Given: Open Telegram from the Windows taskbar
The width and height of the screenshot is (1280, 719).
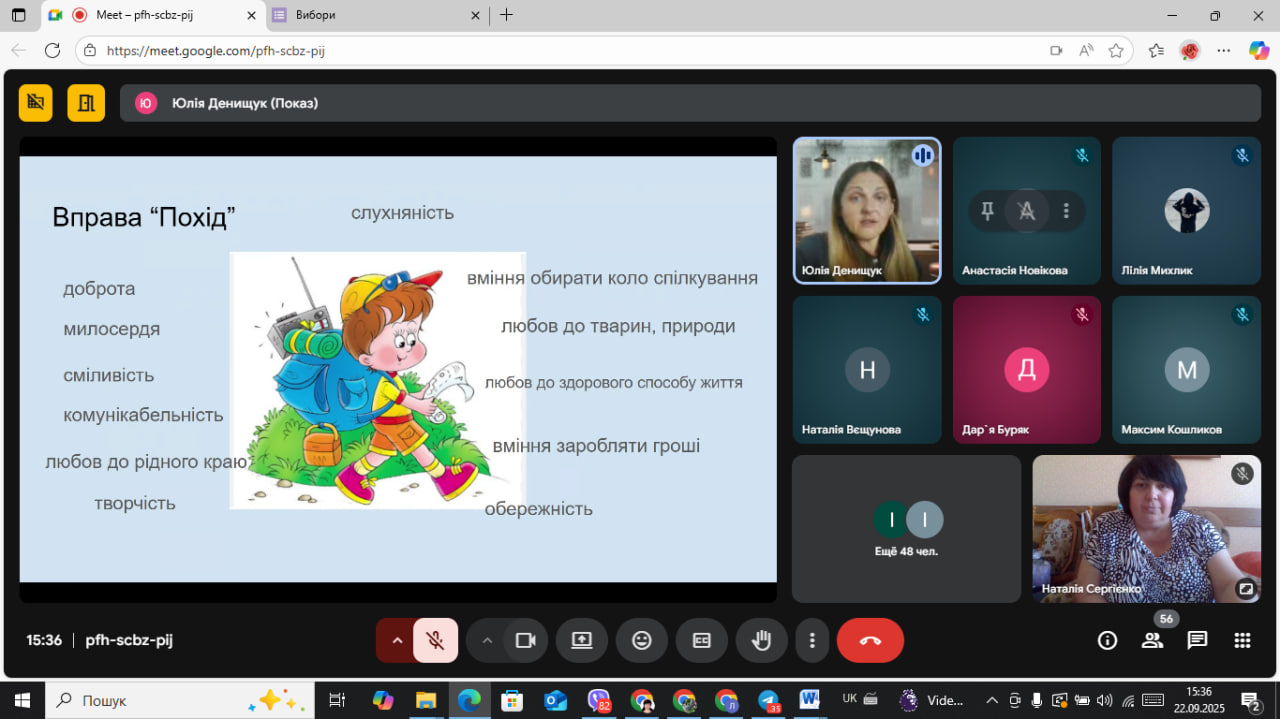Looking at the screenshot, I should pos(768,700).
